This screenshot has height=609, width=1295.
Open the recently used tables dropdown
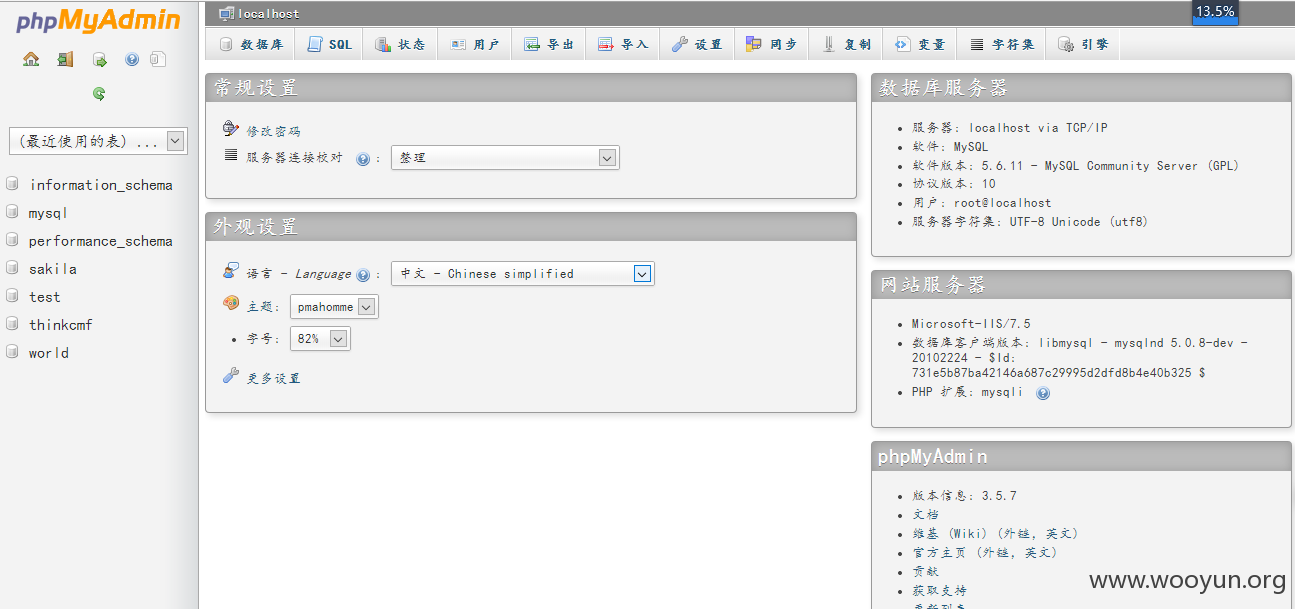coord(98,141)
